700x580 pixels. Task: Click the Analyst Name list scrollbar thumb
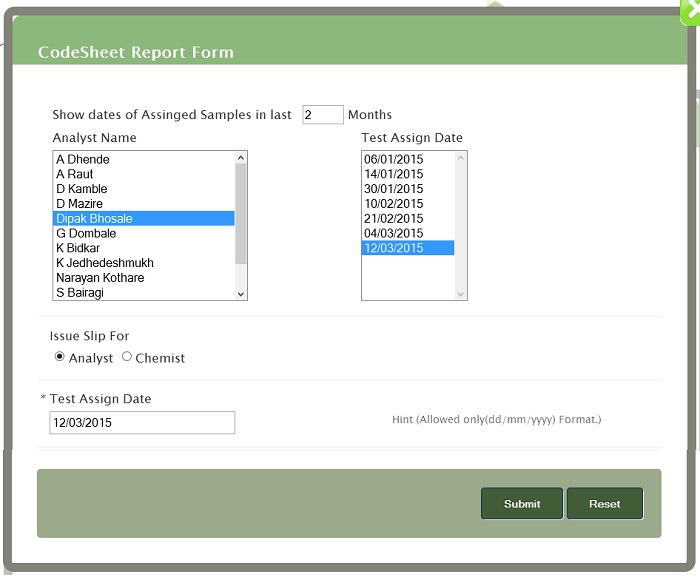point(240,213)
